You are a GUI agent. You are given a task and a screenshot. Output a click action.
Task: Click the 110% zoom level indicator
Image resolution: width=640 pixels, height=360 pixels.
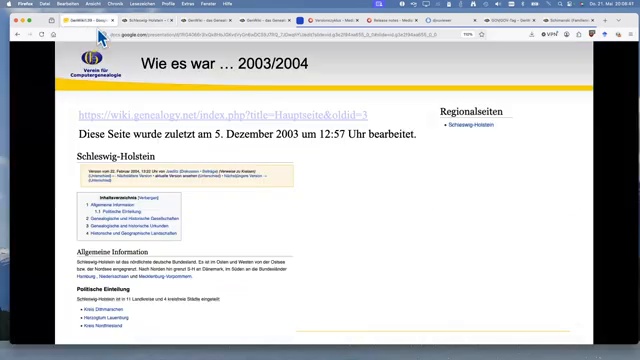tap(468, 35)
